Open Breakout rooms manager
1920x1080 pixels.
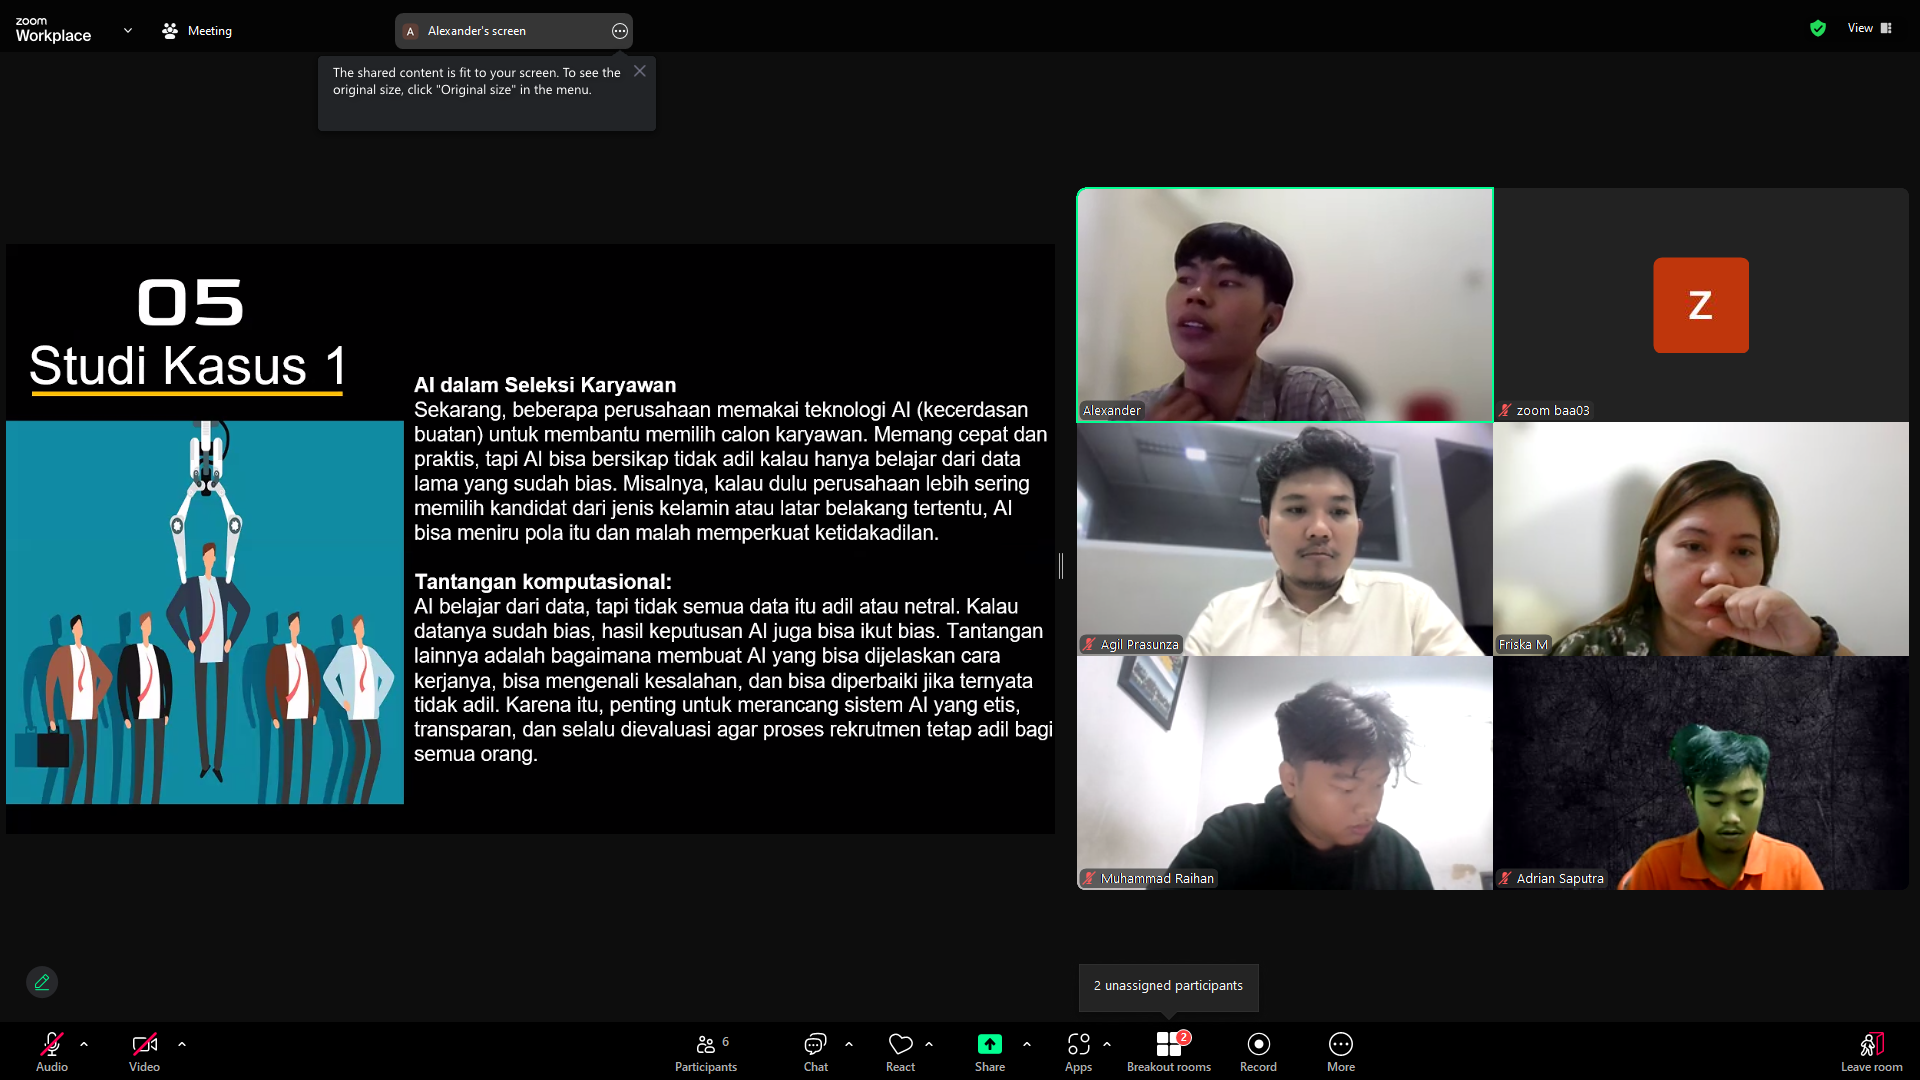[x=1169, y=1051]
